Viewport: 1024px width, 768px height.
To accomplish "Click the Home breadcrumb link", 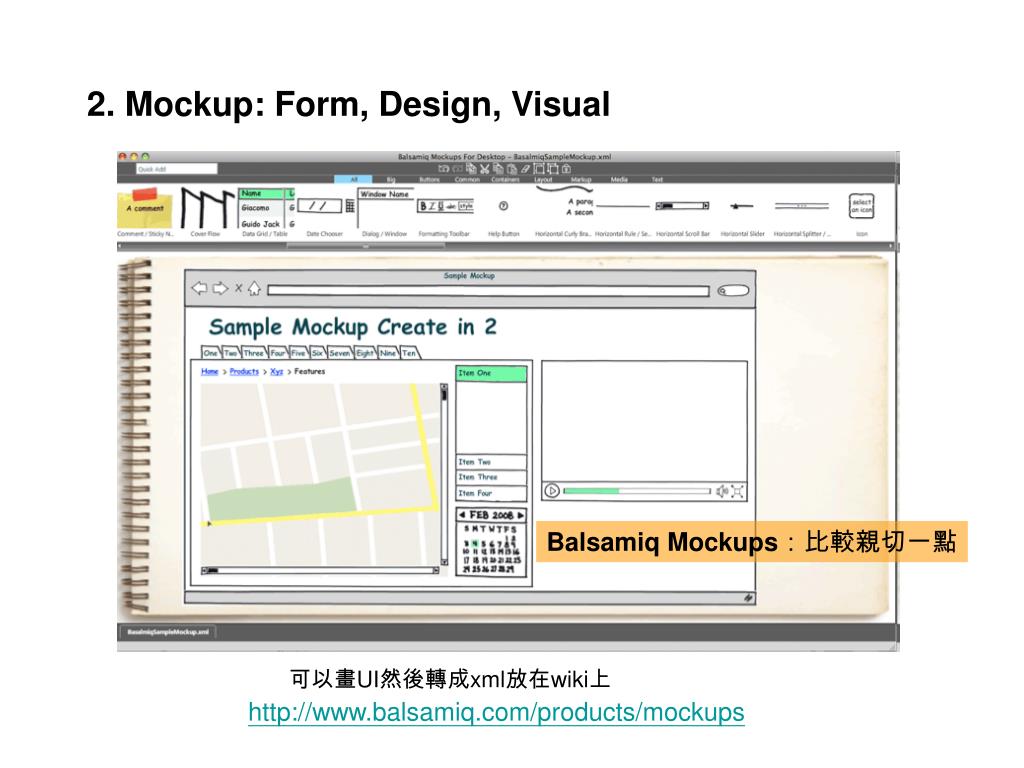I will tap(210, 371).
